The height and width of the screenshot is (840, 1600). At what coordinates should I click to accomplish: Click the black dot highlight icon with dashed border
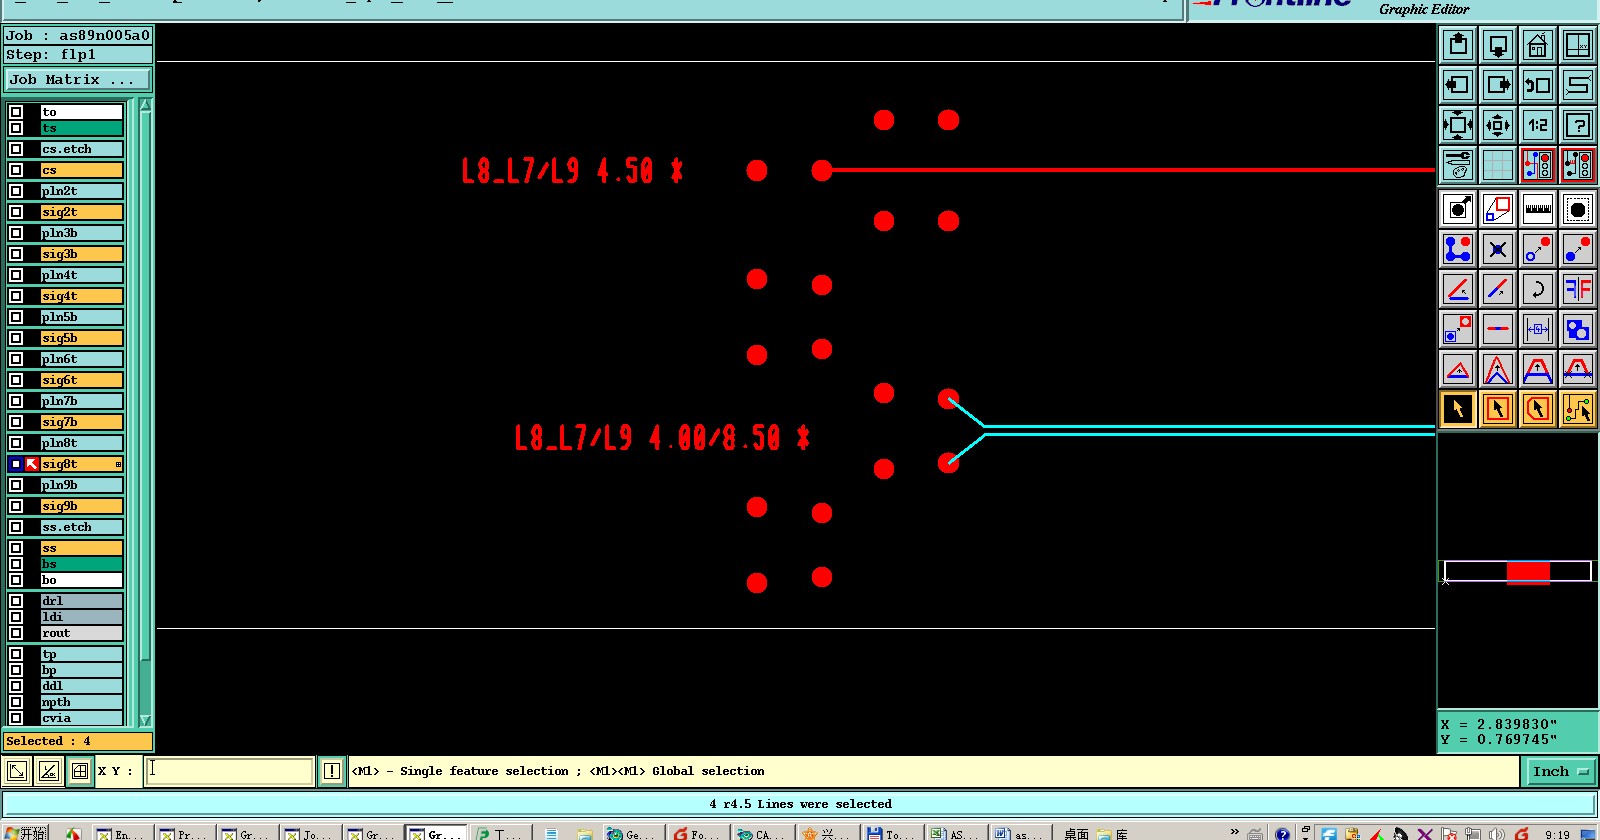pyautogui.click(x=1578, y=209)
